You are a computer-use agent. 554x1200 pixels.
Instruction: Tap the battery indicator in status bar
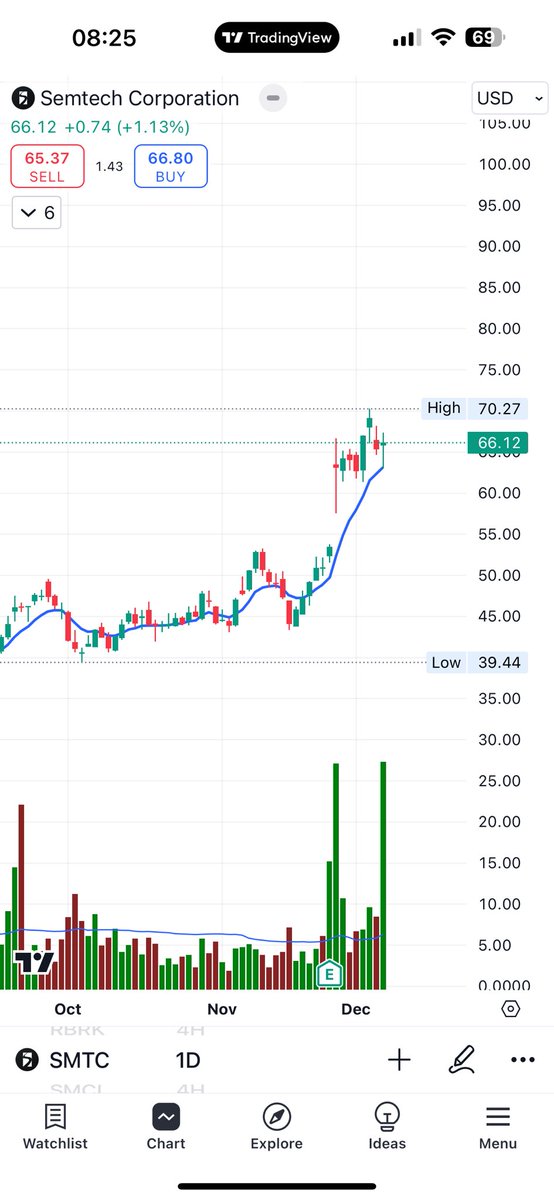coord(484,38)
